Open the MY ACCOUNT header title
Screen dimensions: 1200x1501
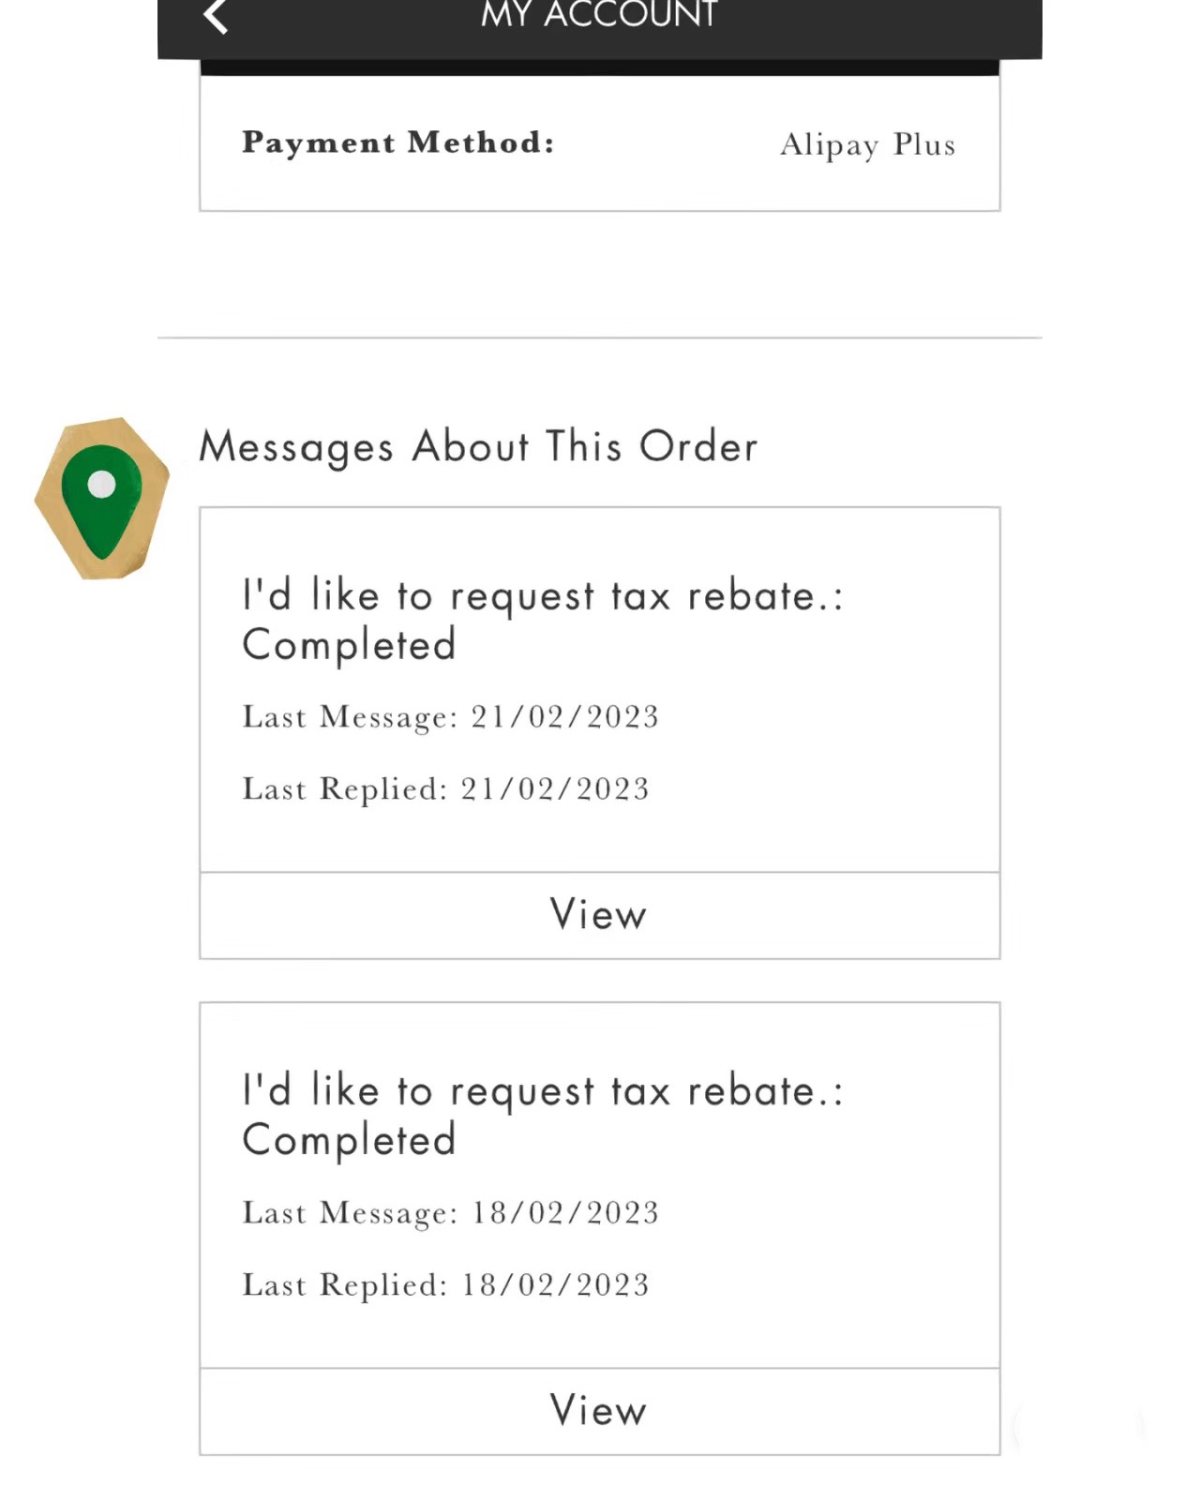pyautogui.click(x=599, y=15)
